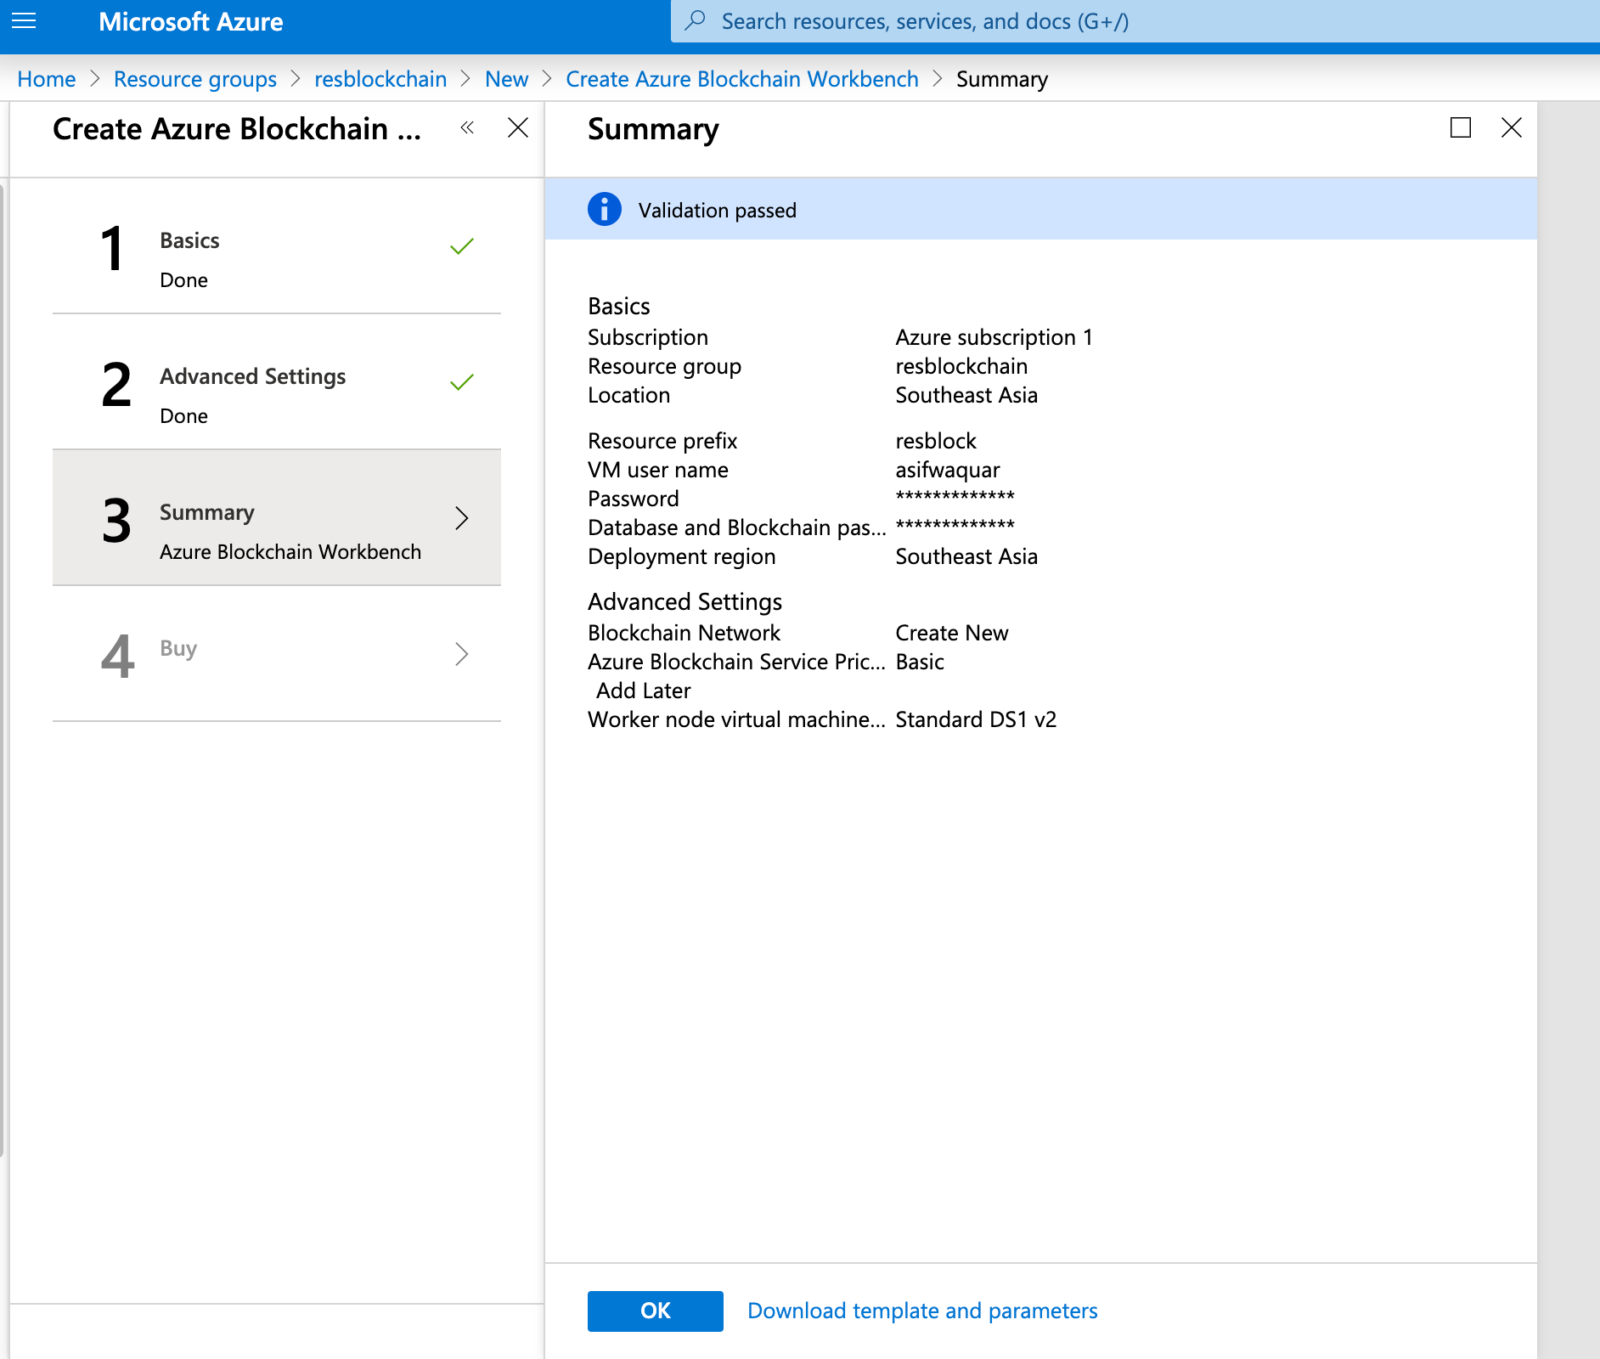Select step 3 Summary

click(276, 517)
